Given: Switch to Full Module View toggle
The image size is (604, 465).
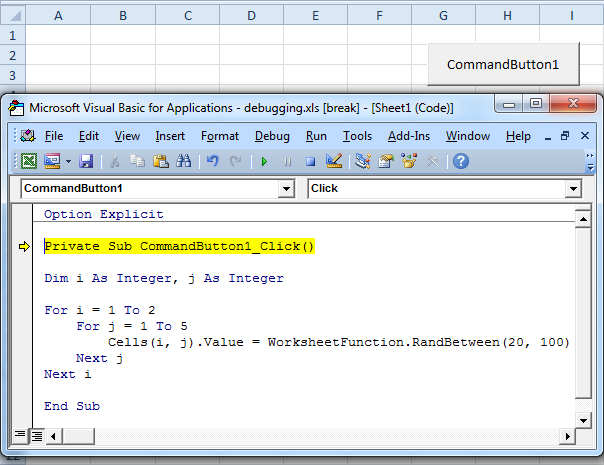Looking at the screenshot, I should tap(37, 436).
